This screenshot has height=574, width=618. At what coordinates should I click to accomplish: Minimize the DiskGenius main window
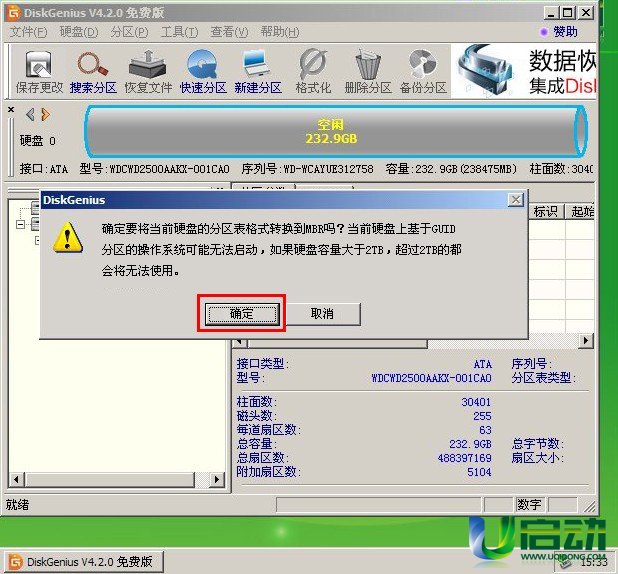click(551, 13)
